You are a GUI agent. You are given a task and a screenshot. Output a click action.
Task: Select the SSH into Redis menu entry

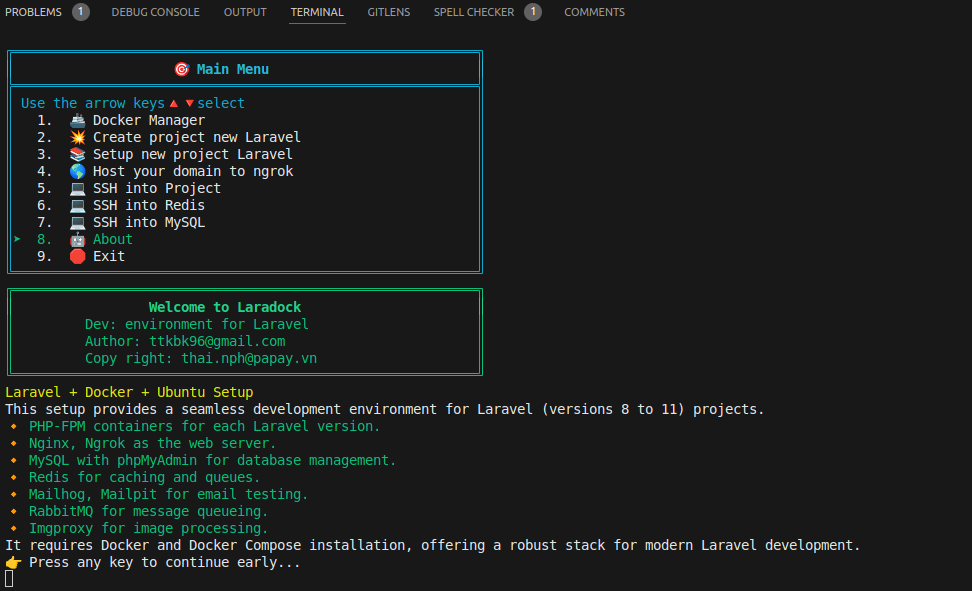click(148, 205)
